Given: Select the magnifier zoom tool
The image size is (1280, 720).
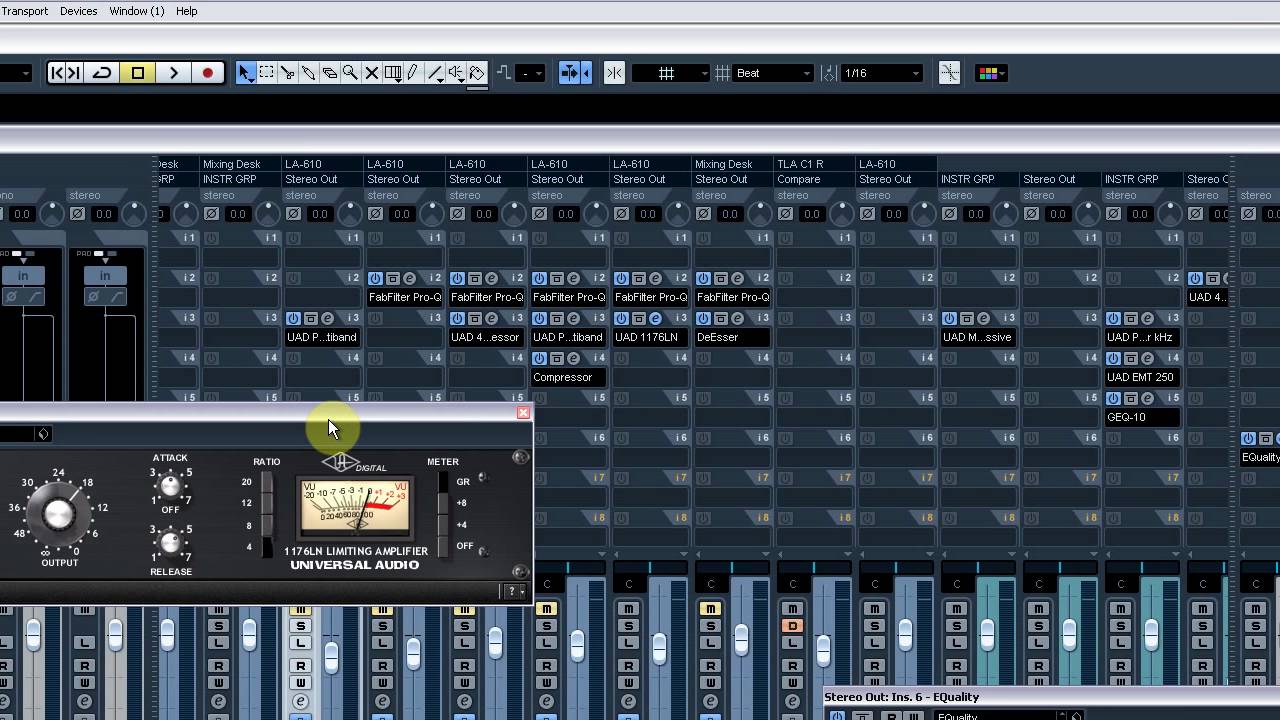Looking at the screenshot, I should 351,73.
